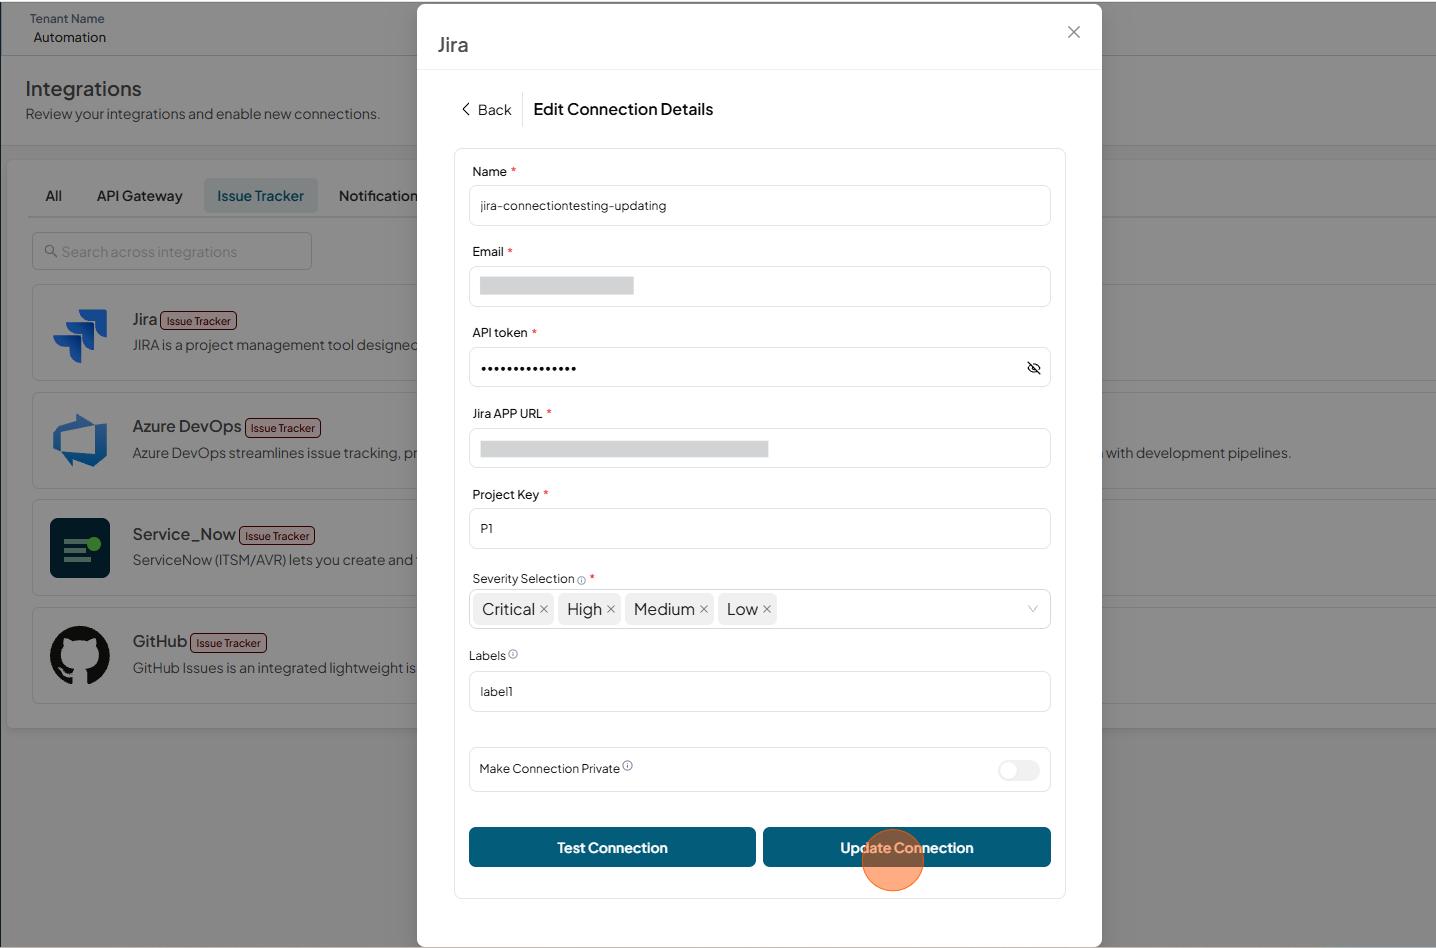Open the Jira integration logo
This screenshot has width=1436, height=948.
point(80,334)
